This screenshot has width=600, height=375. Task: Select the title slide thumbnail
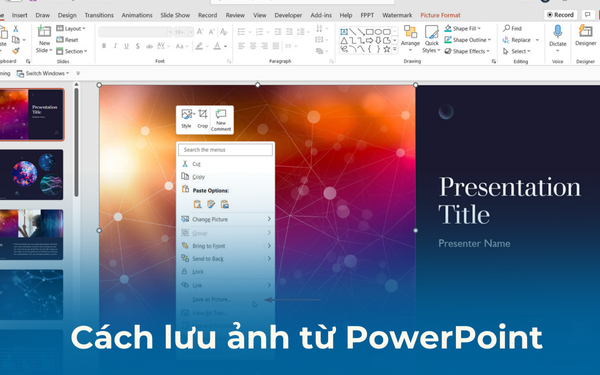(32, 114)
